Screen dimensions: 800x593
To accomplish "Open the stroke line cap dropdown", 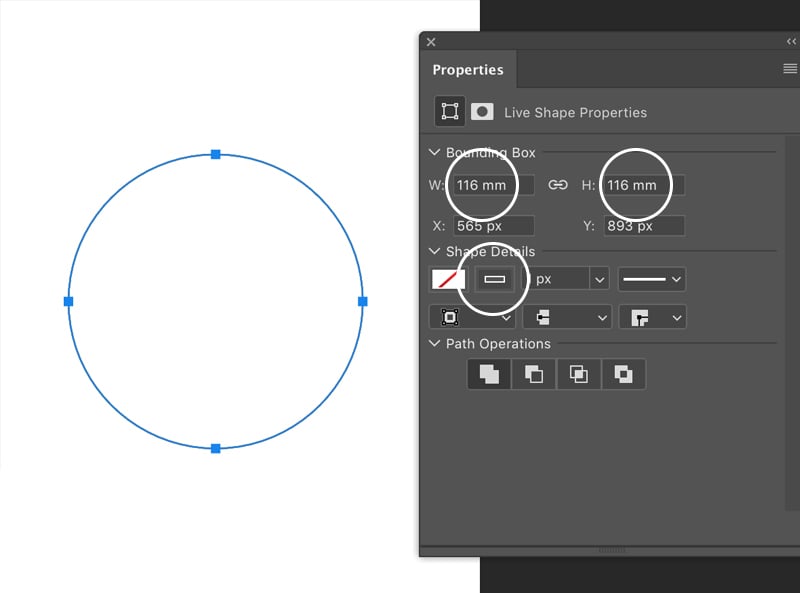I will [x=567, y=317].
